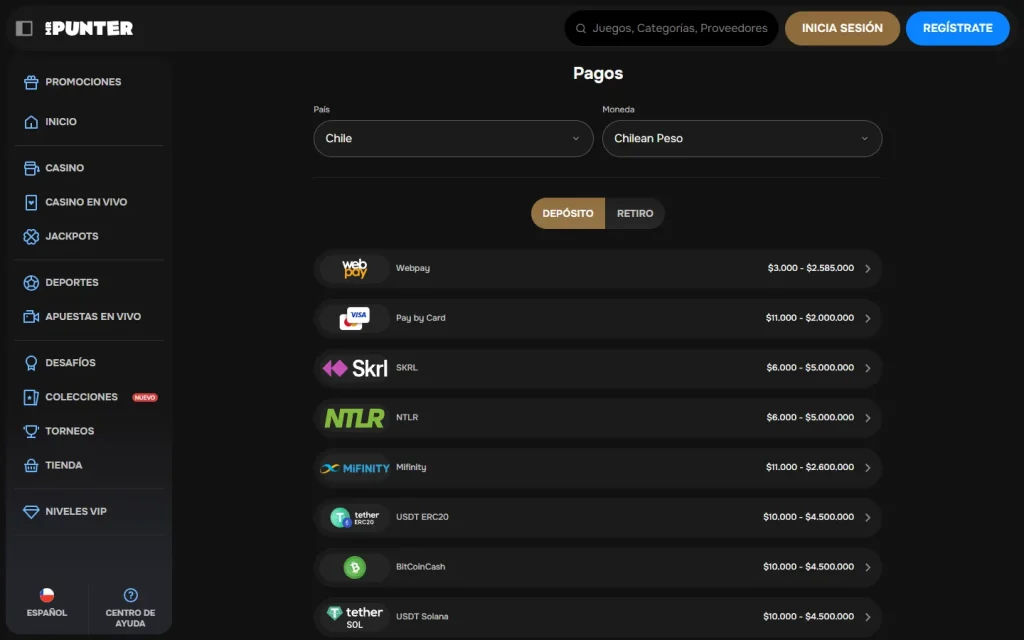Click the Desafíos medal icon
This screenshot has width=1024, height=640.
click(31, 363)
